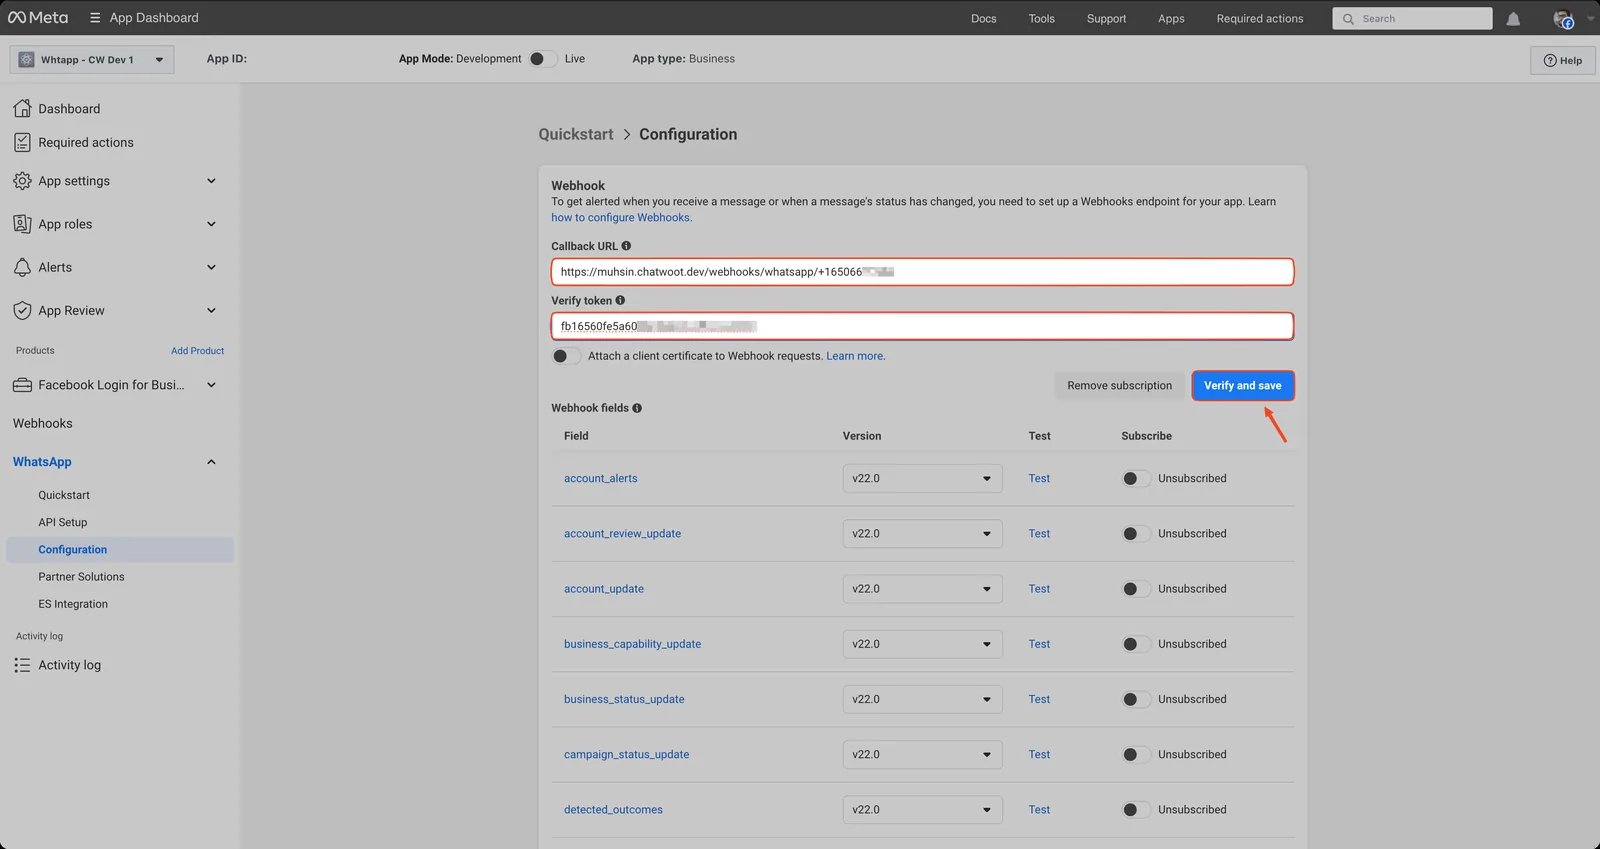
Task: Open Support in top navigation
Action: click(1107, 19)
